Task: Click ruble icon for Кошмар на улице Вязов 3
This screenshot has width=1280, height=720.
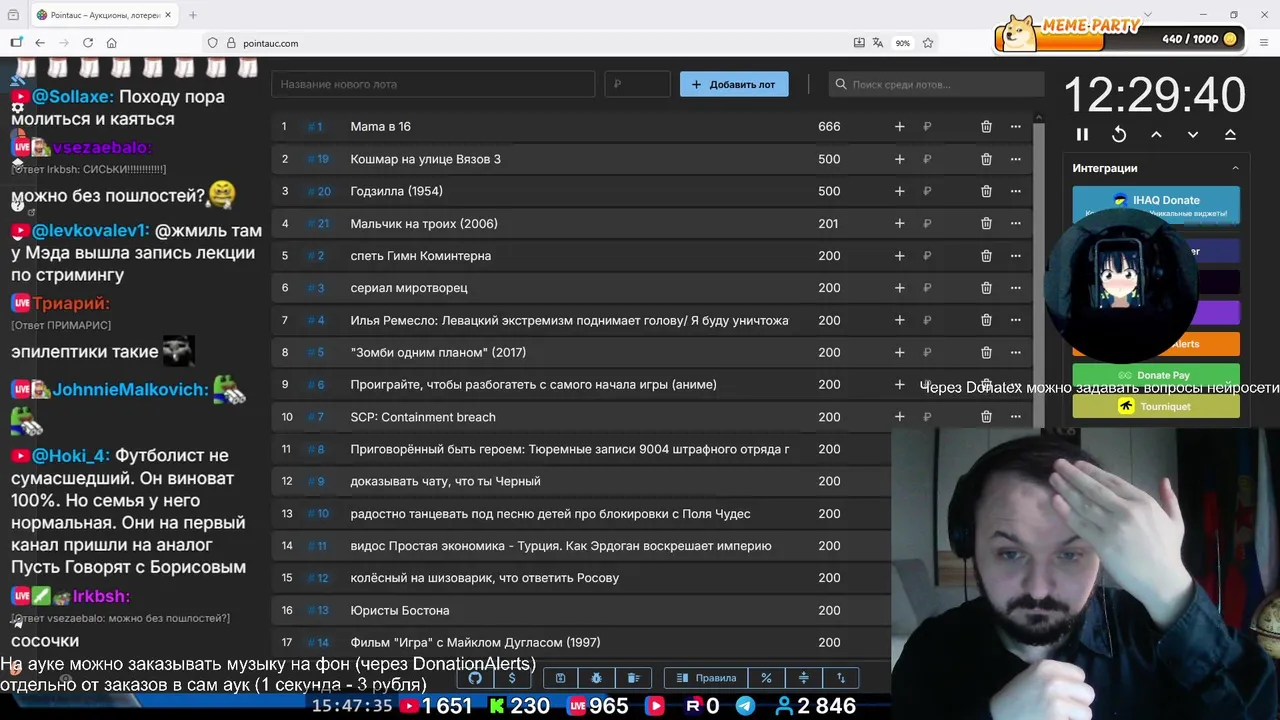Action: click(927, 159)
